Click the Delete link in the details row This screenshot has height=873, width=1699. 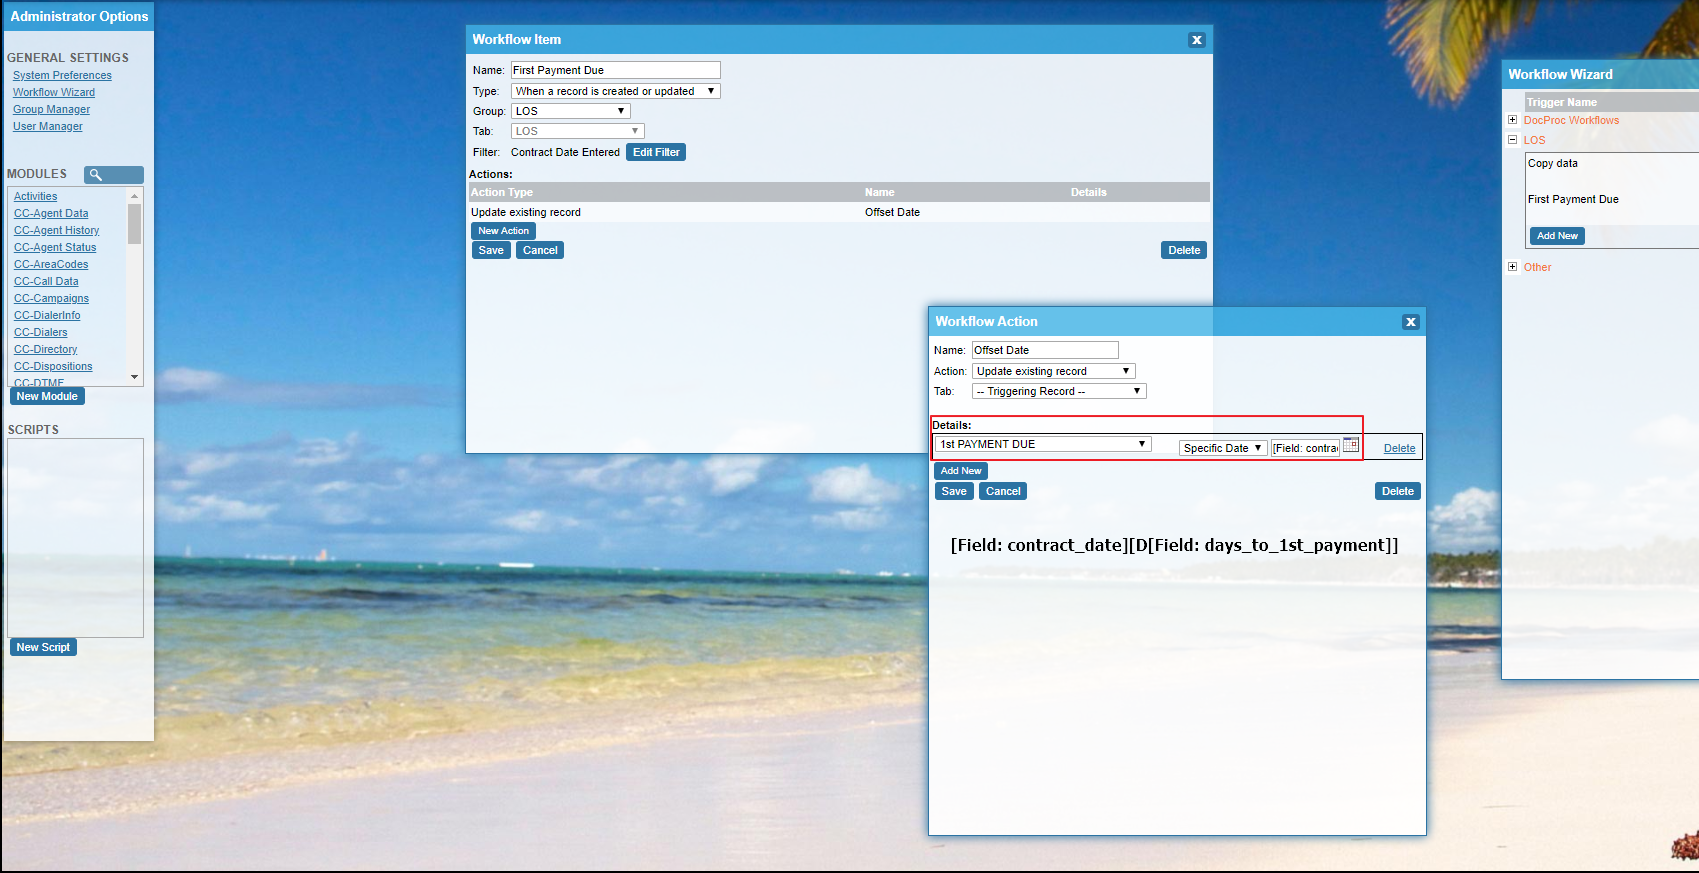(x=1399, y=448)
